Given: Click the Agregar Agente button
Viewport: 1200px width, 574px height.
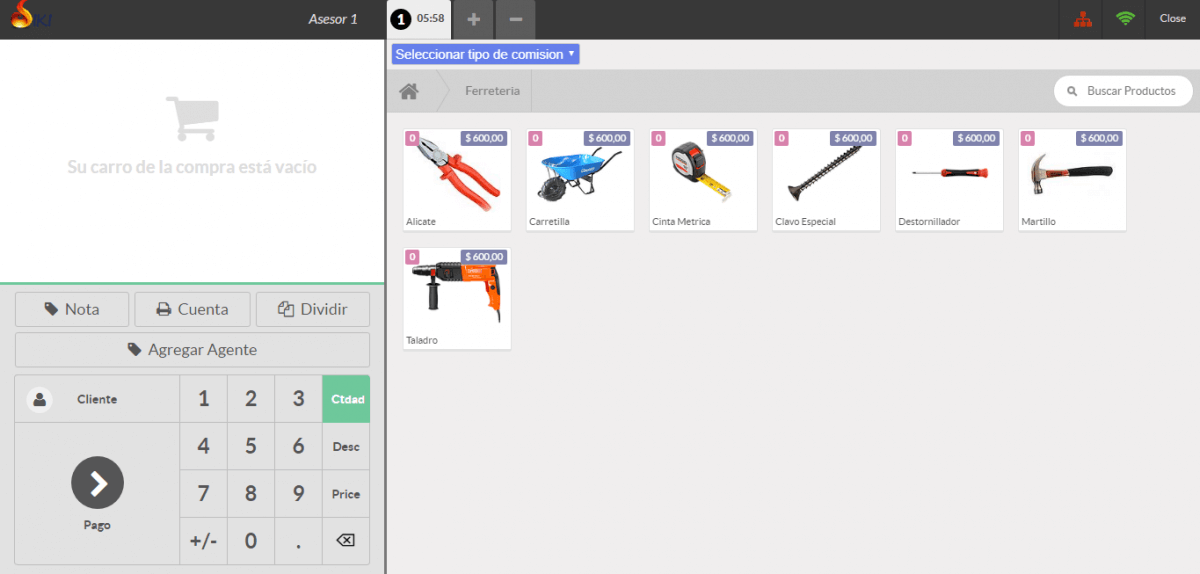Looking at the screenshot, I should (x=192, y=350).
